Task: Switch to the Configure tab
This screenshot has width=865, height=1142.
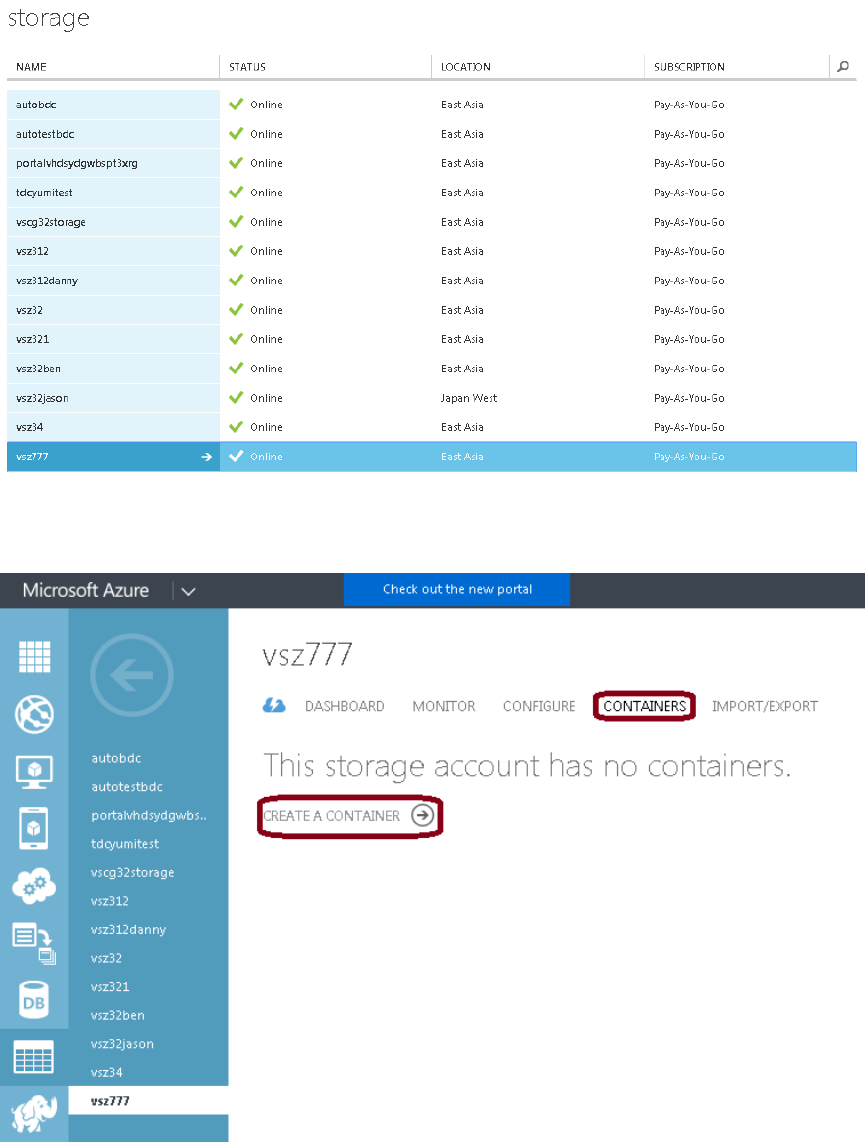Action: [x=539, y=706]
